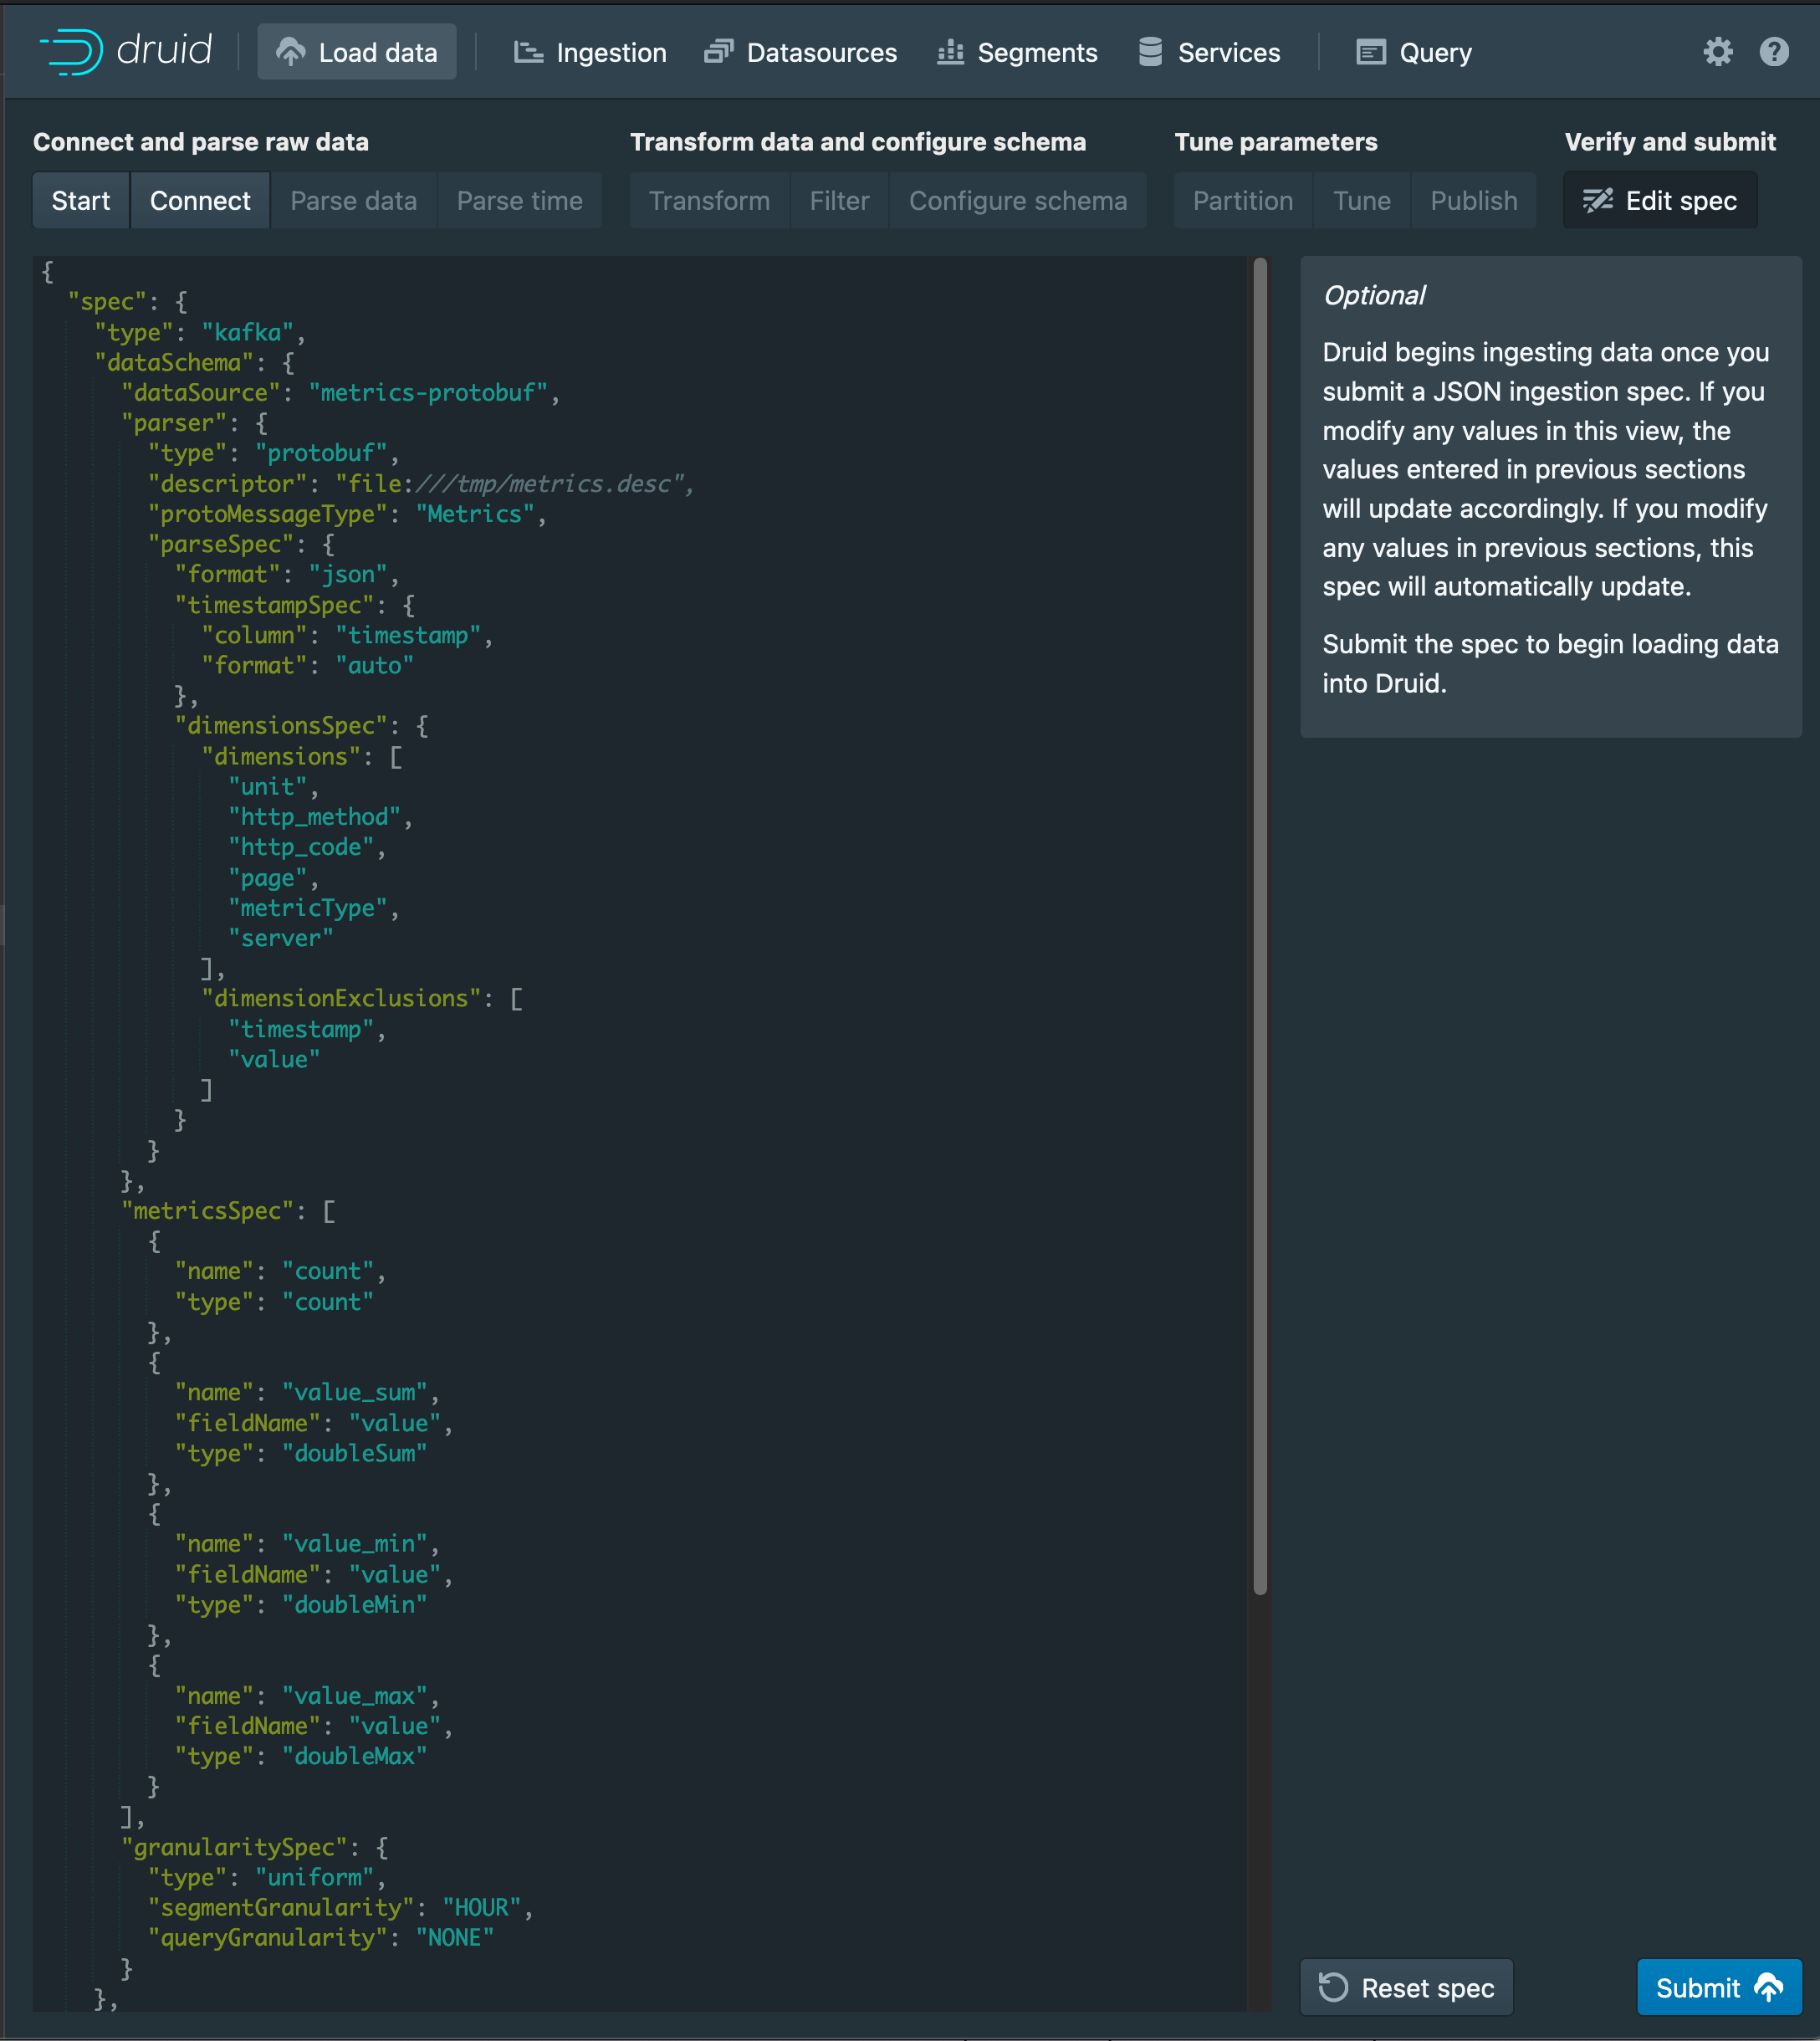The width and height of the screenshot is (1820, 2041).
Task: Click the Datasources stacked-layers icon
Action: [x=718, y=52]
